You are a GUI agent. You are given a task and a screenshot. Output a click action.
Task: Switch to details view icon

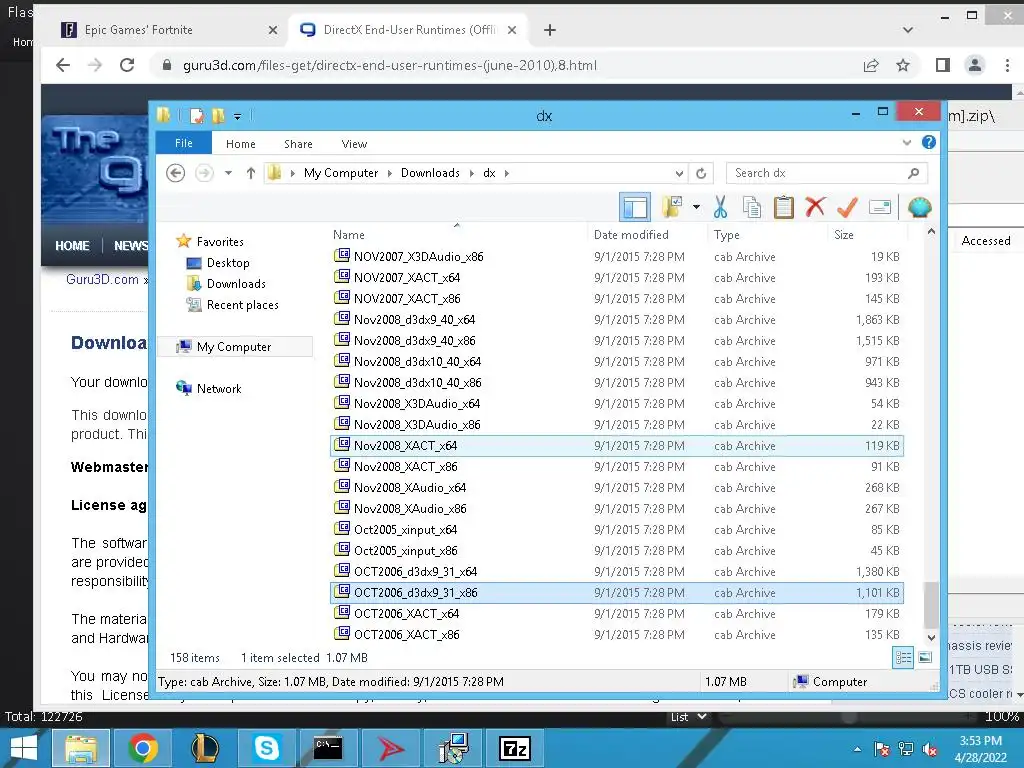click(903, 658)
